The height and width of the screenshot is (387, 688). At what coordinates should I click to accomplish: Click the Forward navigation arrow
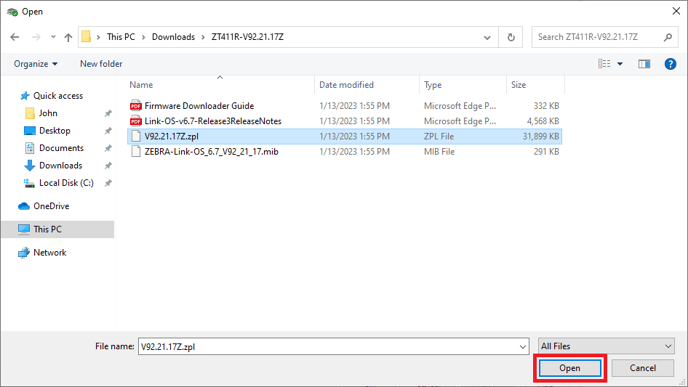[36, 37]
